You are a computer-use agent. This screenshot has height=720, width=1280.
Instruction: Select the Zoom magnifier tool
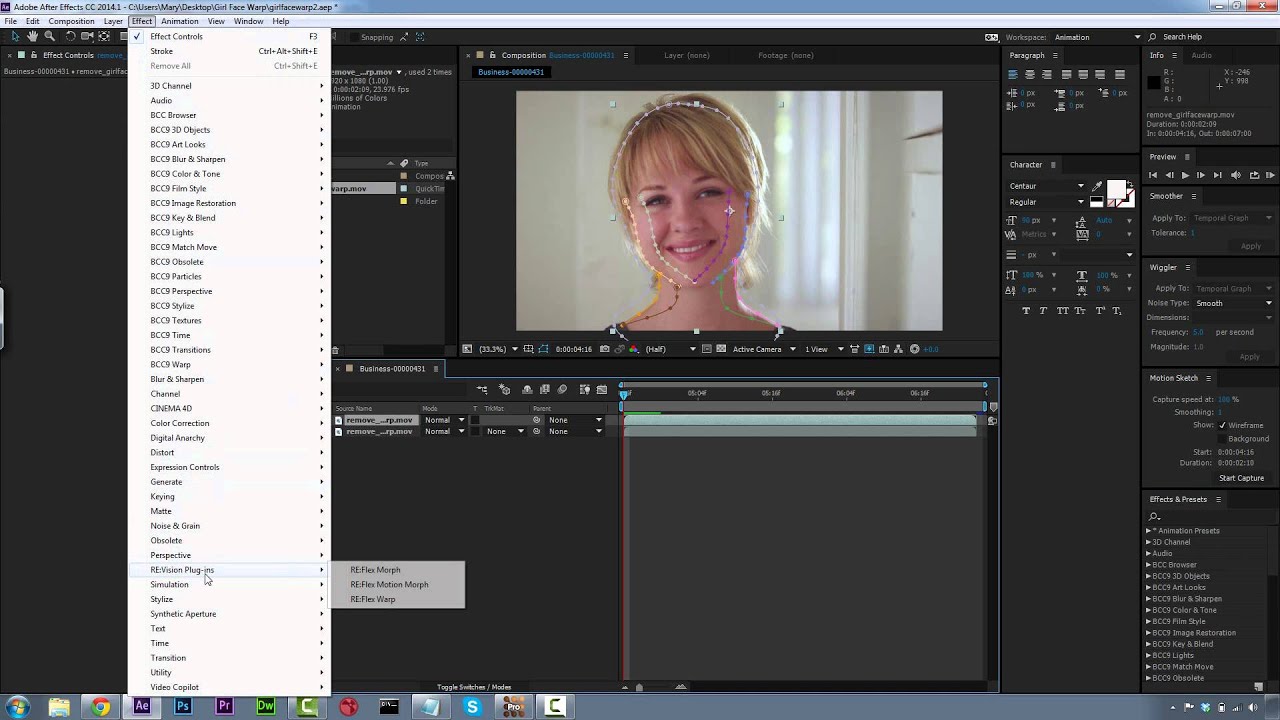pos(50,36)
